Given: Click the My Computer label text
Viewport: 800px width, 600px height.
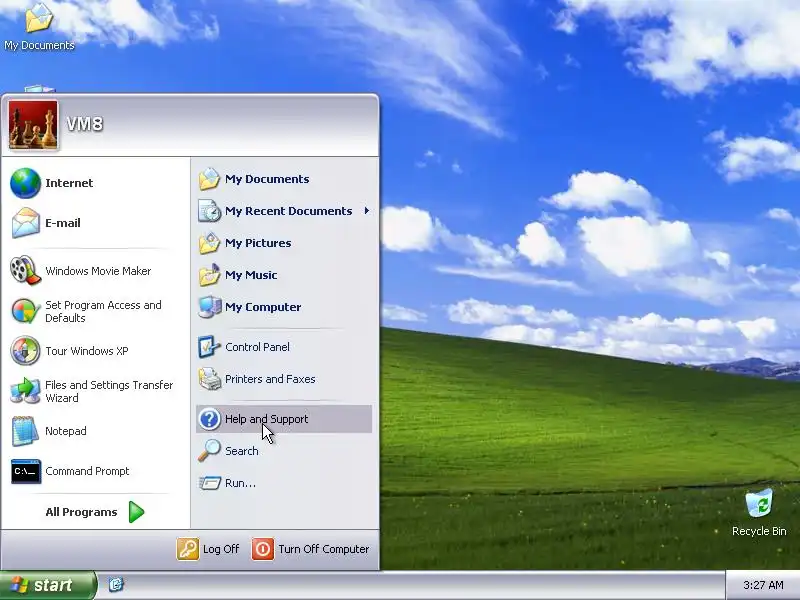Looking at the screenshot, I should (263, 307).
